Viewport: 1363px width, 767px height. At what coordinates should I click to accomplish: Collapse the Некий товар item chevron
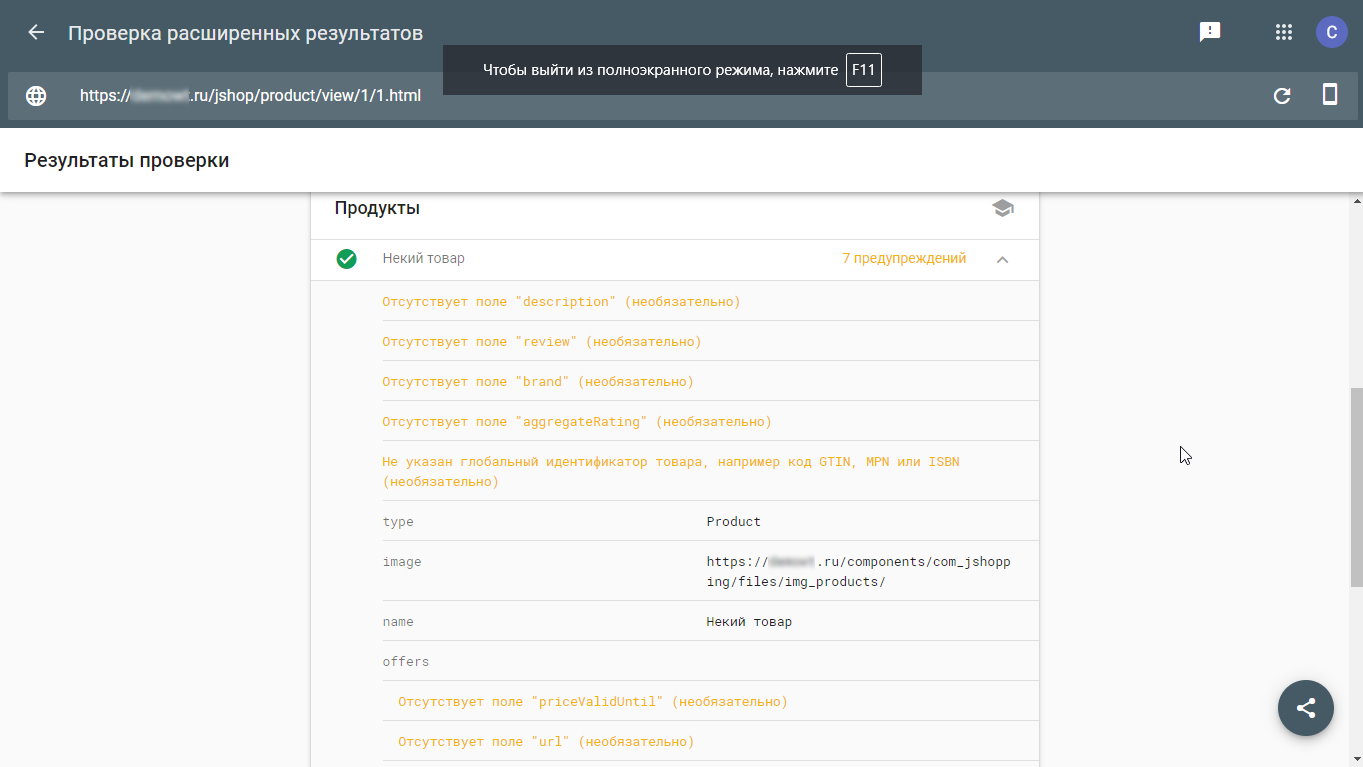click(1002, 259)
